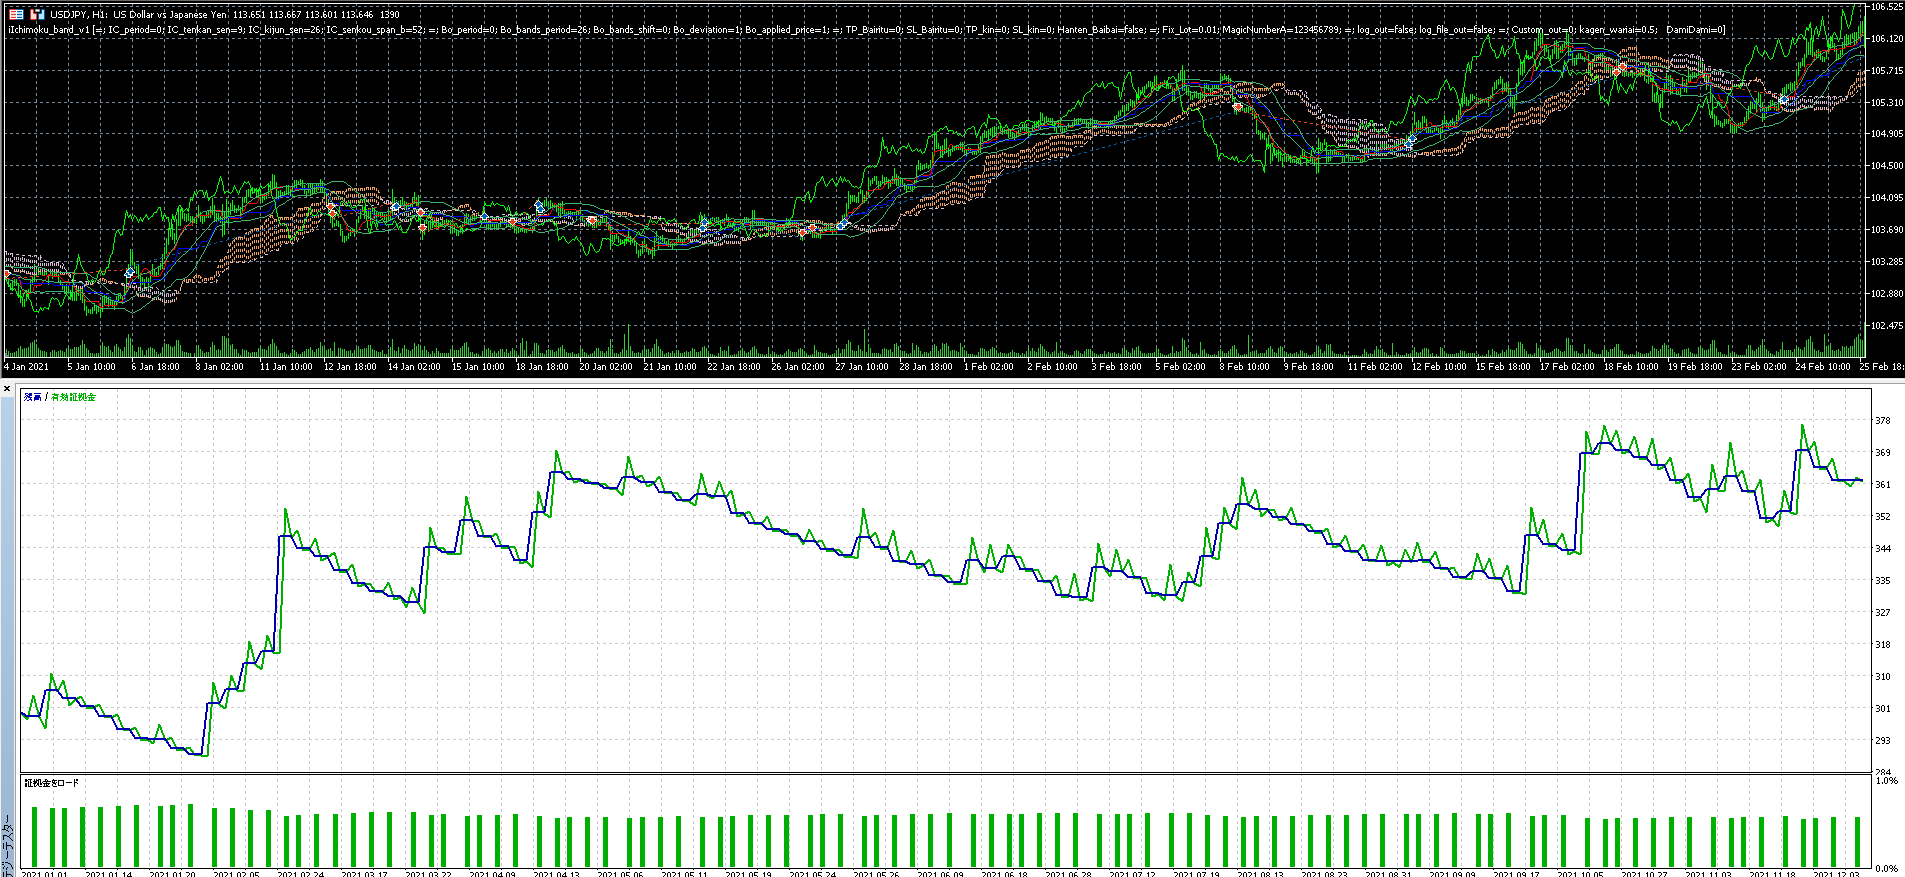This screenshot has height=877, width=1905.
Task: Click the iIchimoku_band_v1 indicator label
Action: (48, 30)
